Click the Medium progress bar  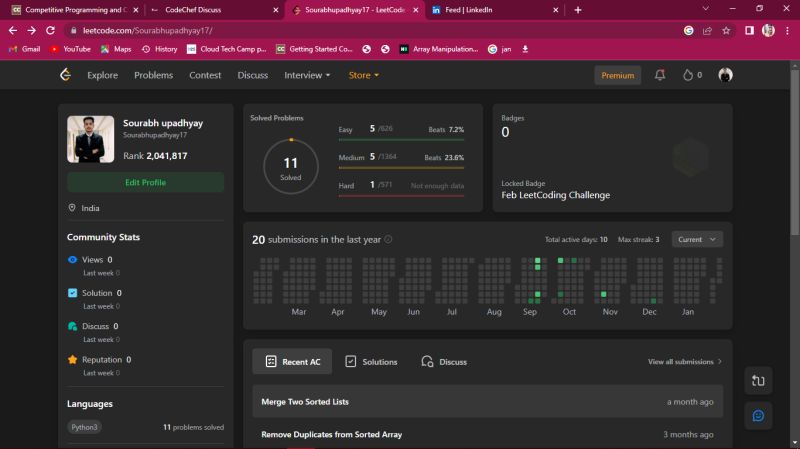click(401, 167)
